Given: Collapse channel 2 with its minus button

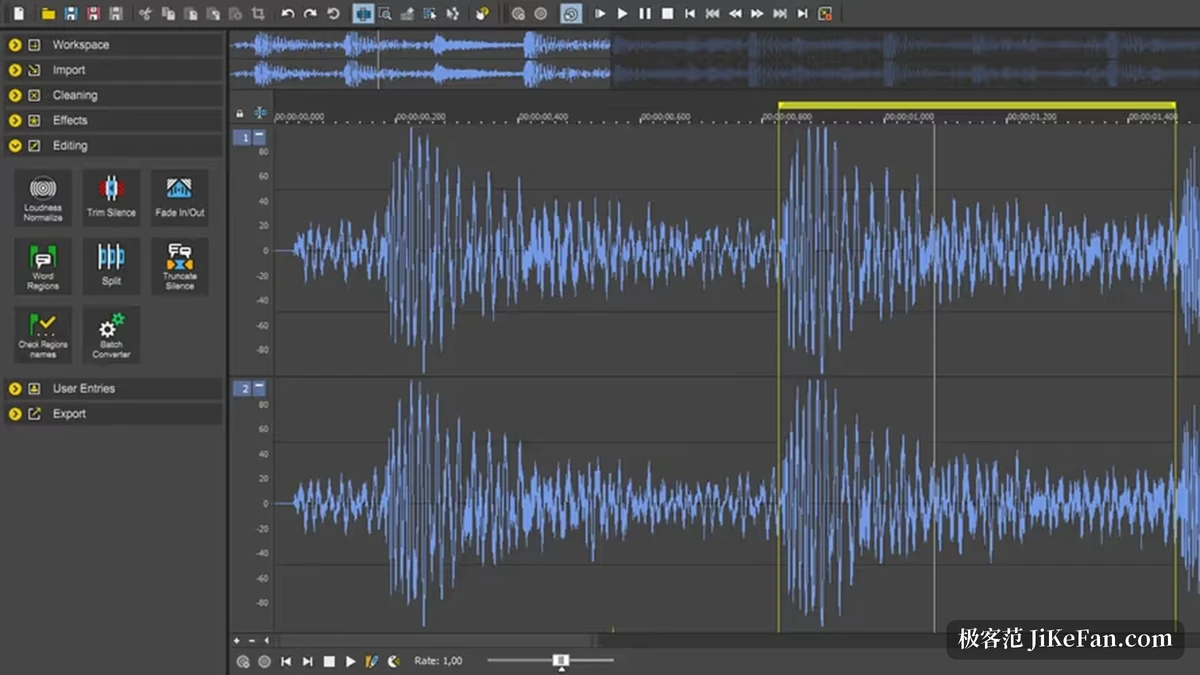Looking at the screenshot, I should tap(259, 388).
